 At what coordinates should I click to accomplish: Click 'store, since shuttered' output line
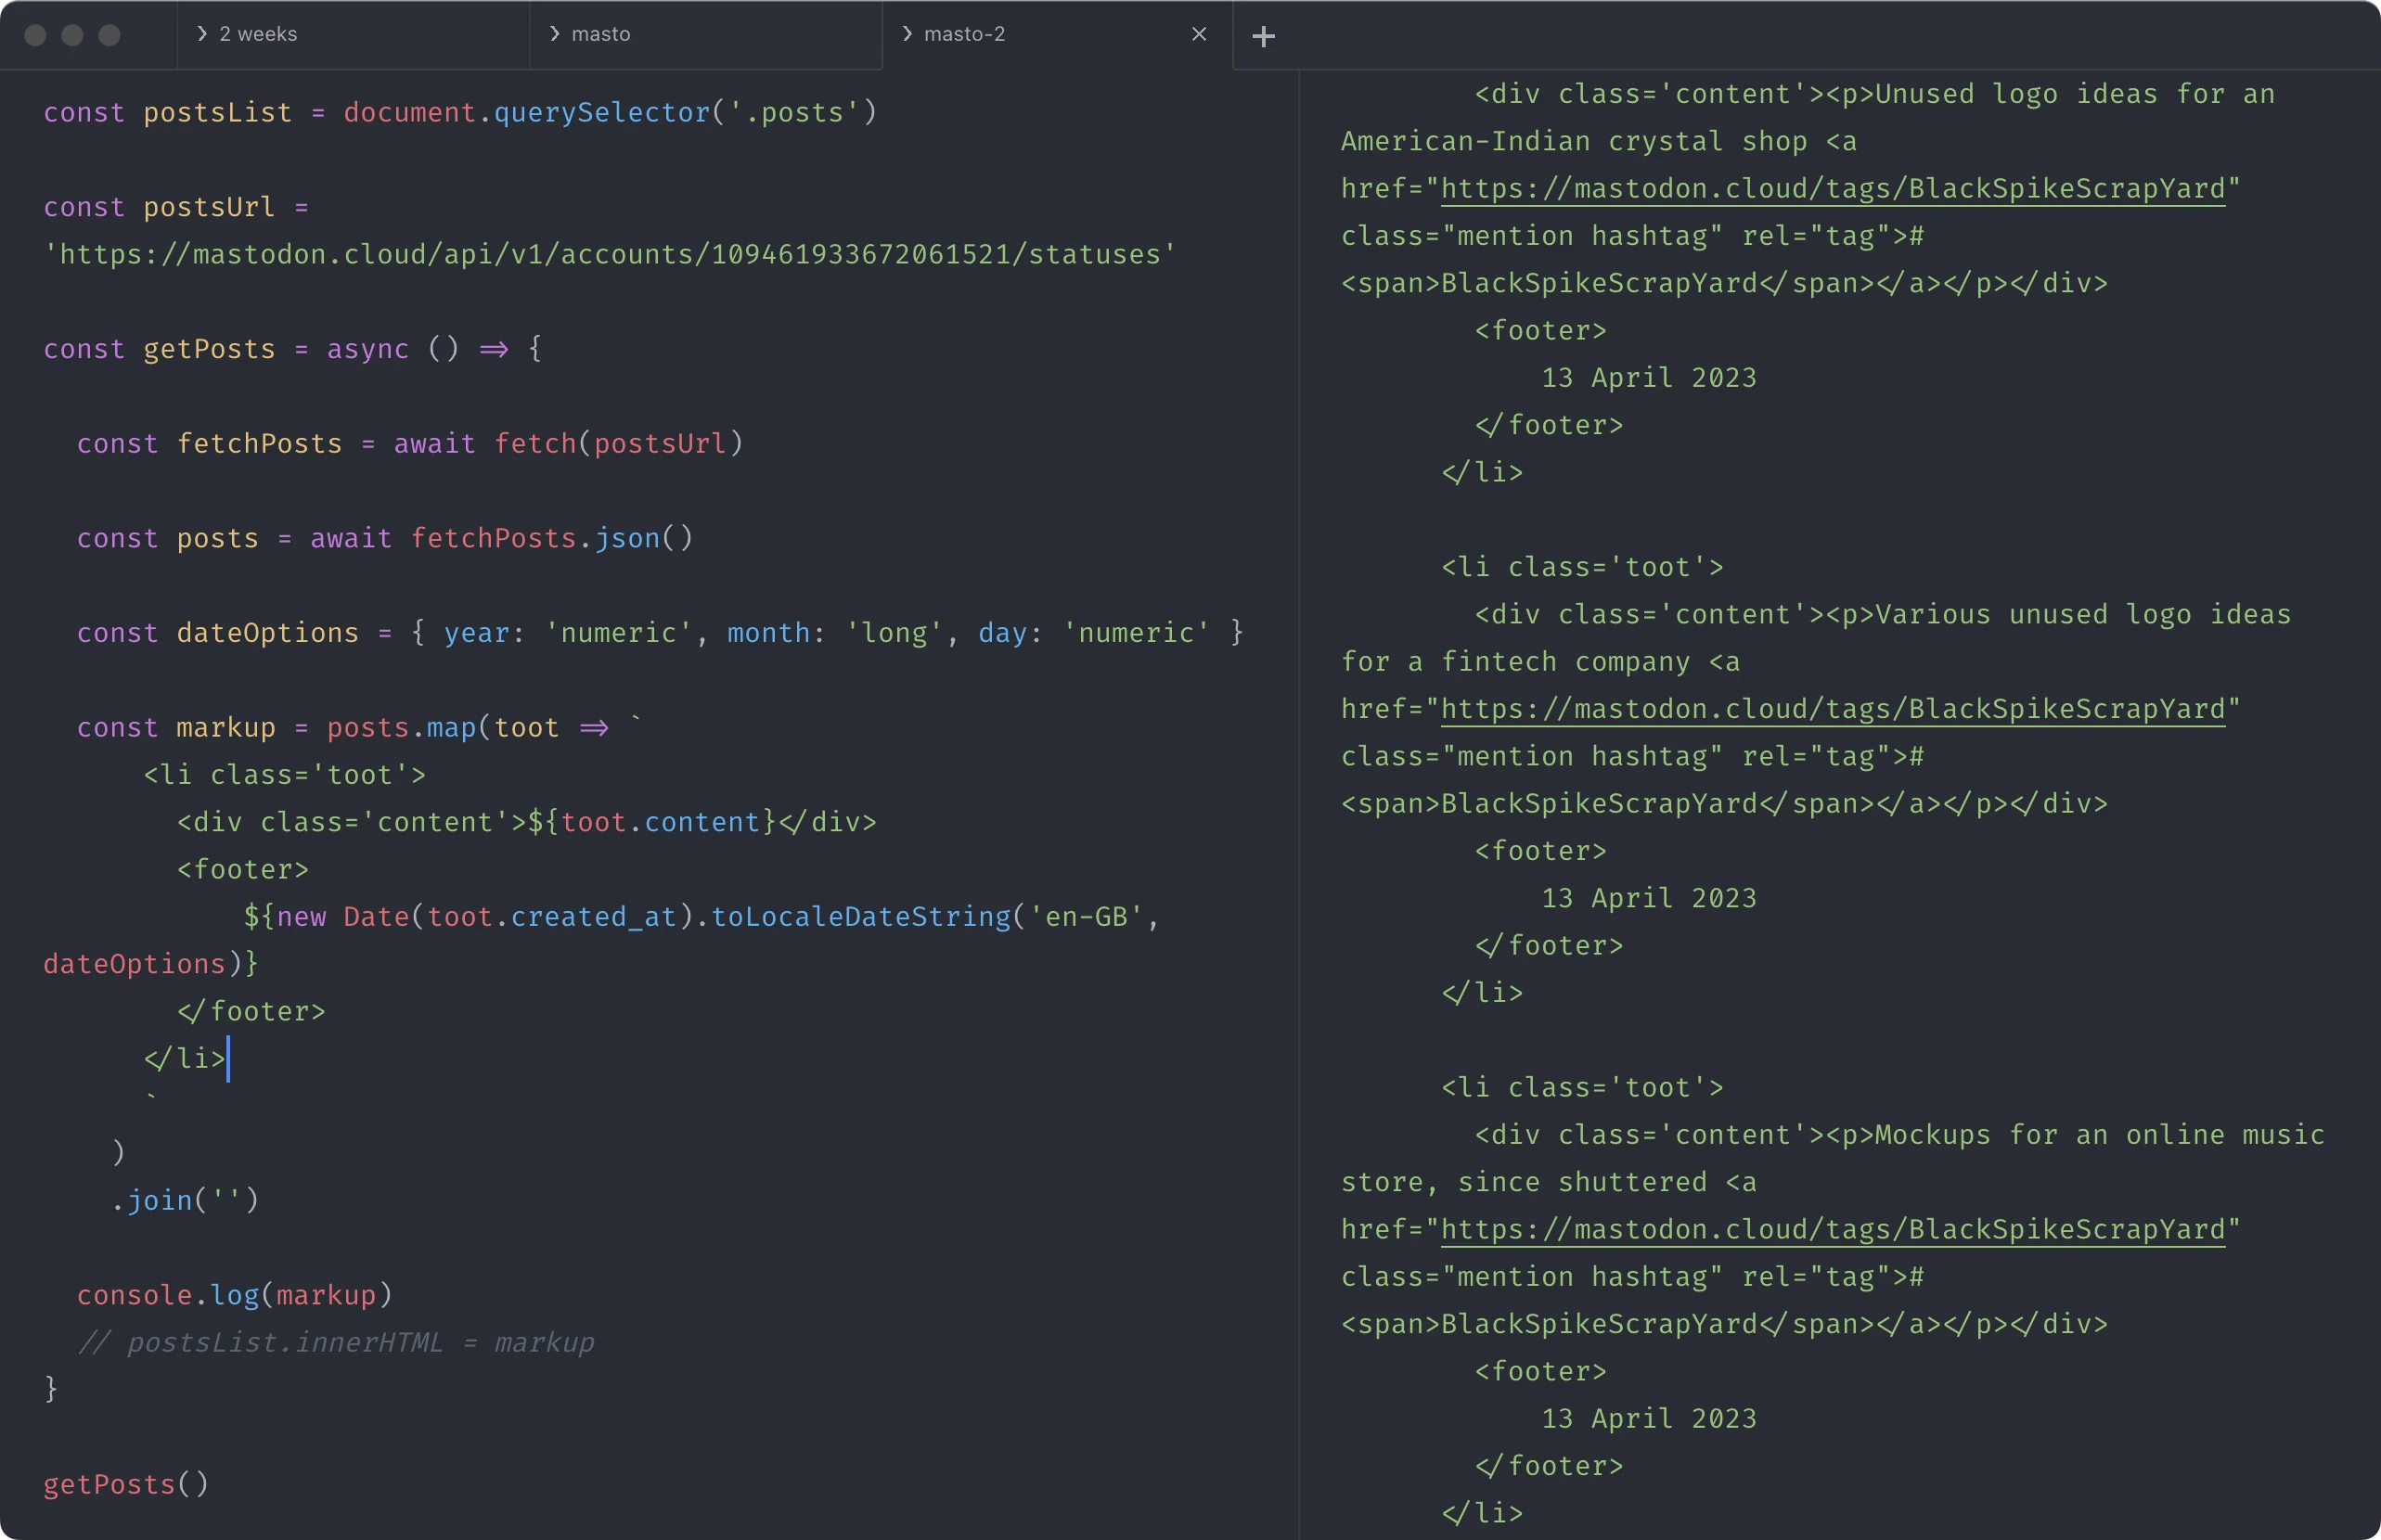coord(1549,1182)
